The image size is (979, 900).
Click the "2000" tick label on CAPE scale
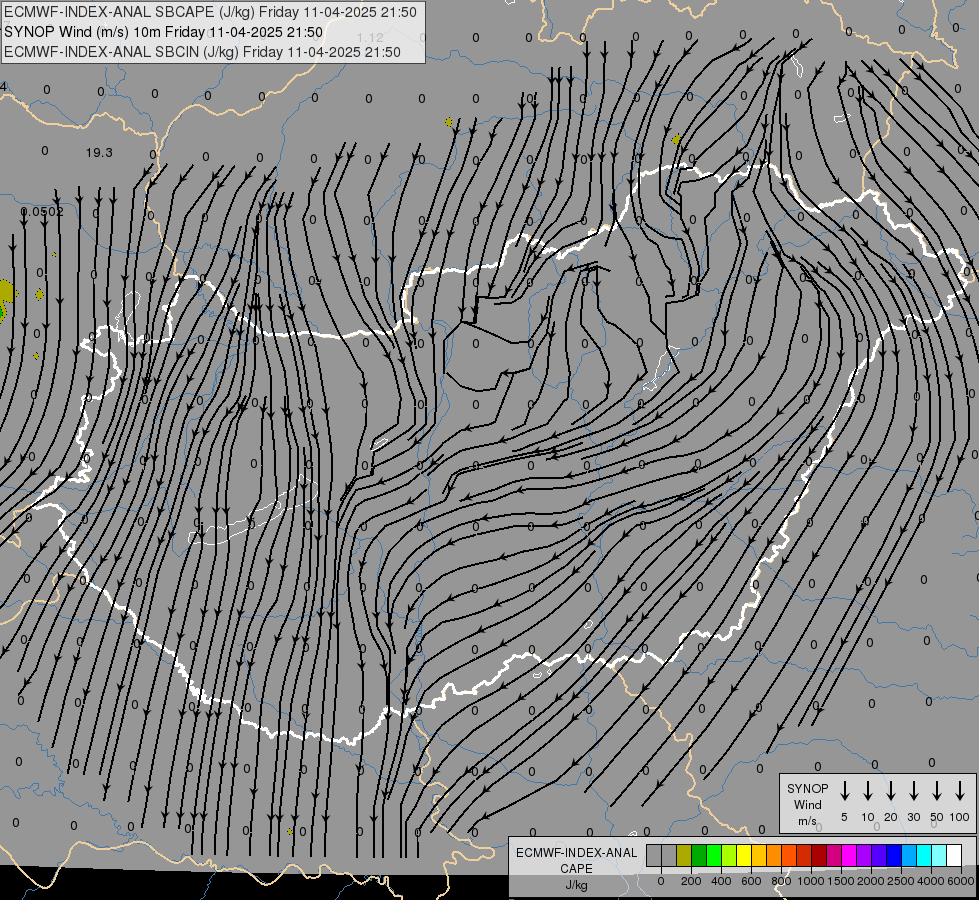pyautogui.click(x=871, y=881)
